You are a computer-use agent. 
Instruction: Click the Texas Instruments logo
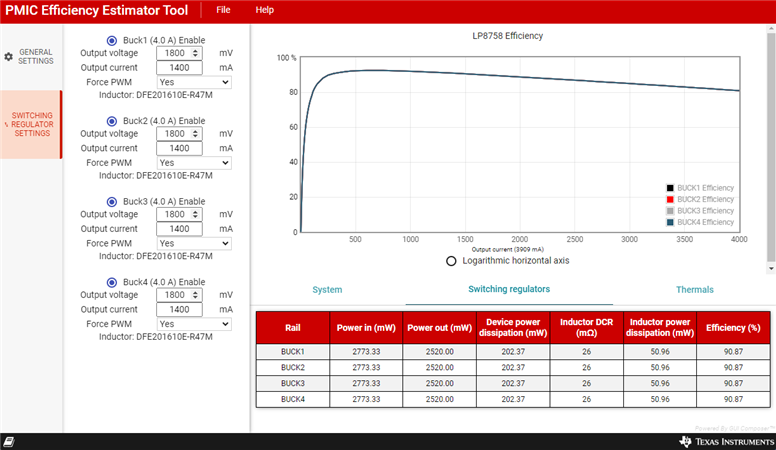(727, 442)
